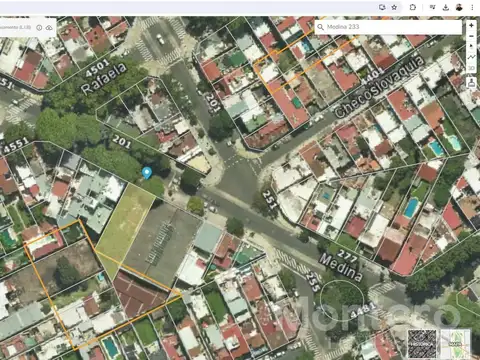This screenshot has height=360, width=480.
Task: Click the cloud upload icon
Action: pos(49,28)
